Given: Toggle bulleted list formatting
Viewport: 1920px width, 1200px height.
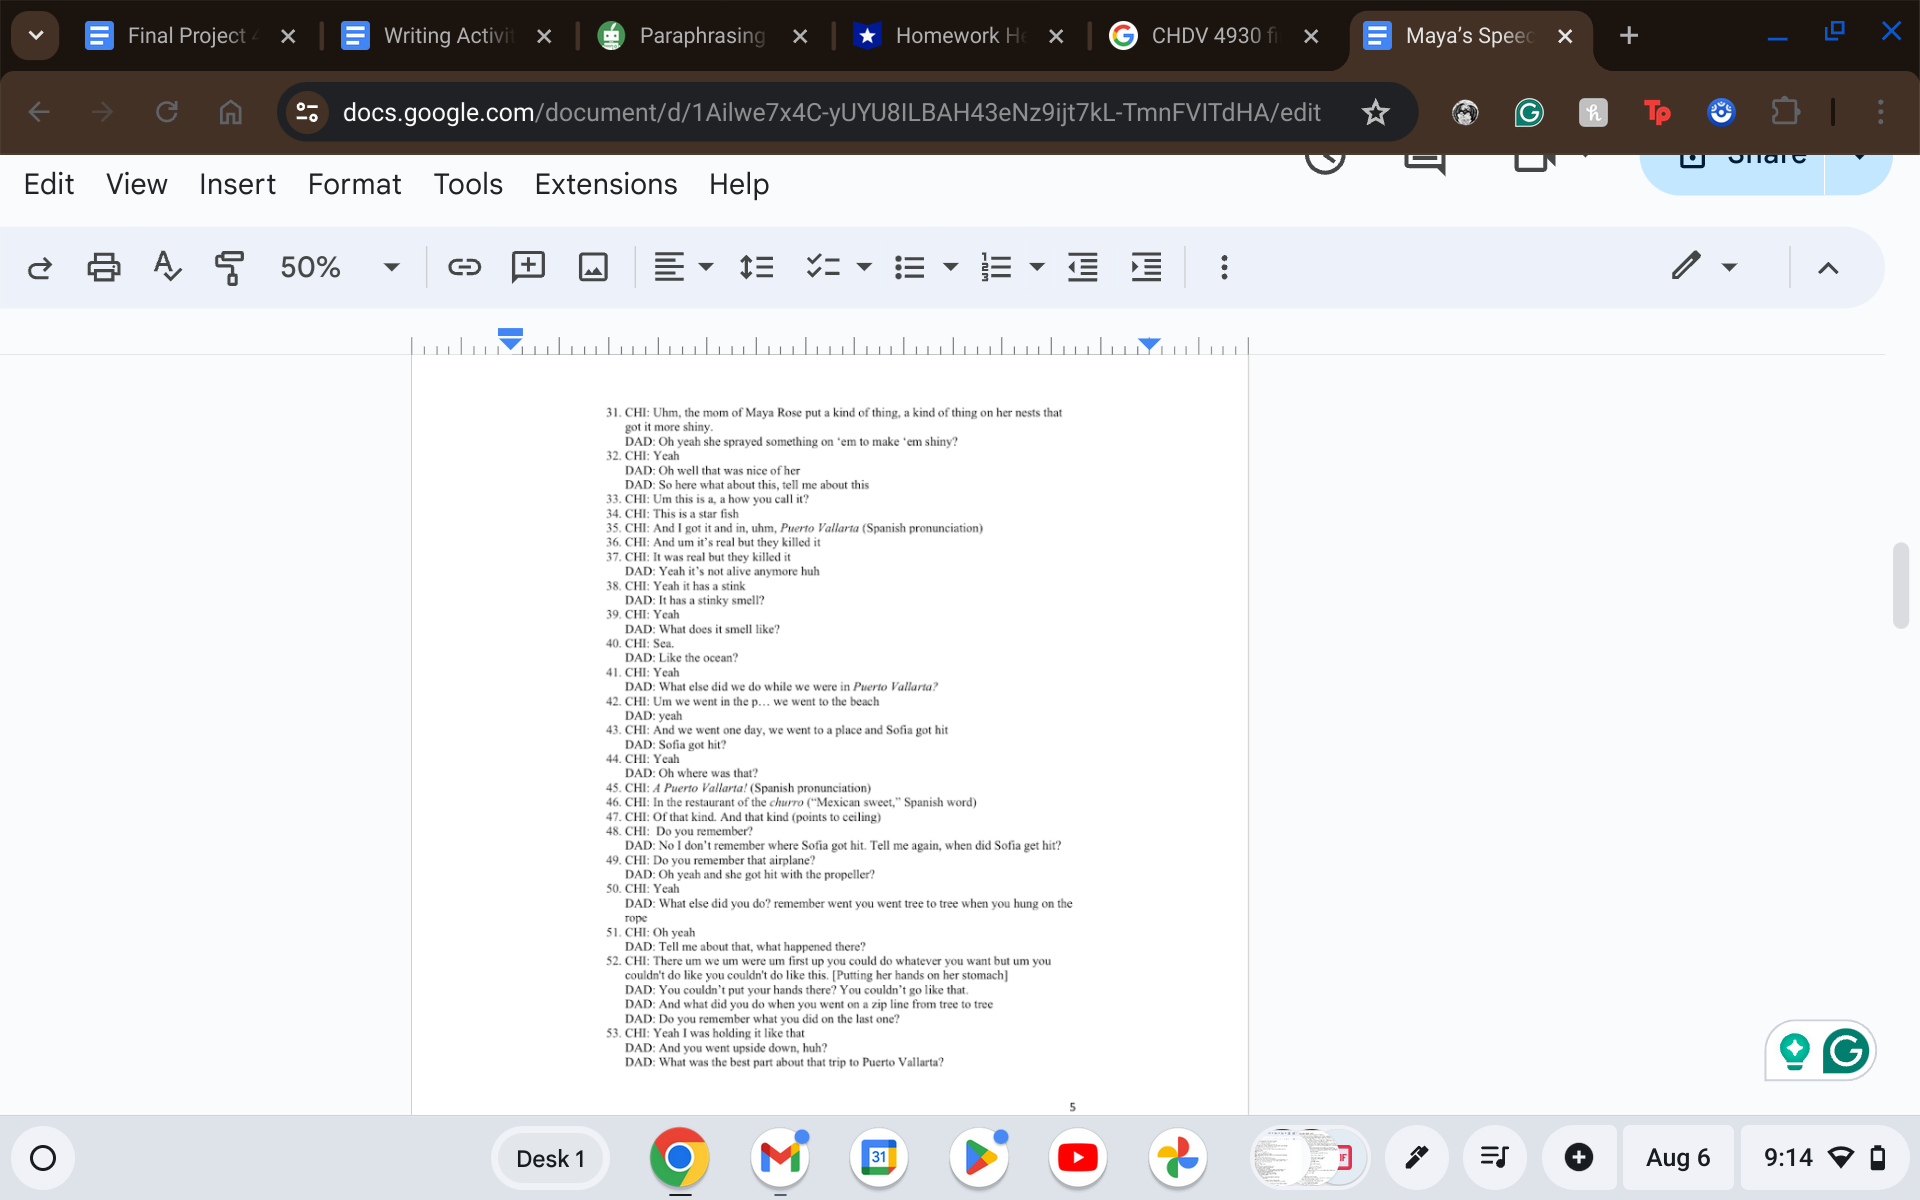Looking at the screenshot, I should (x=908, y=267).
